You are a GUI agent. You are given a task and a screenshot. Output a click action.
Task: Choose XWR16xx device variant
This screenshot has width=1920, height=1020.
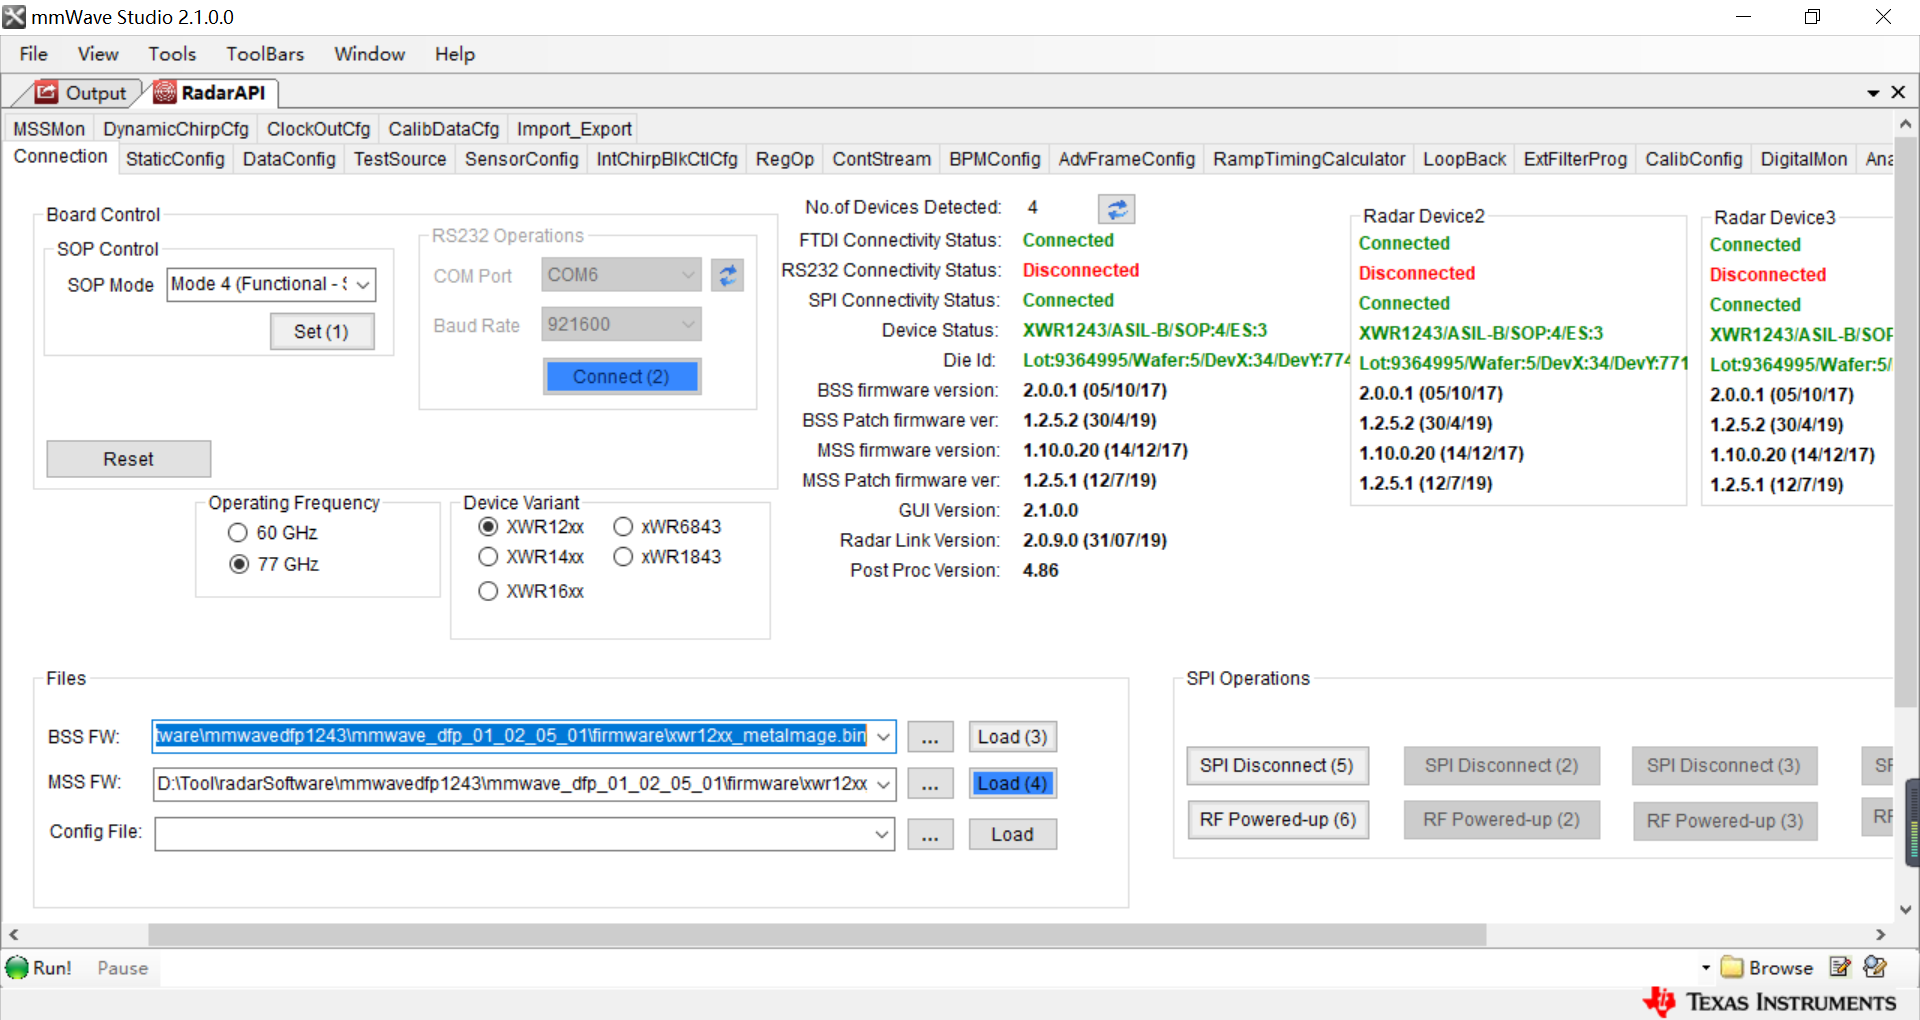click(x=488, y=591)
